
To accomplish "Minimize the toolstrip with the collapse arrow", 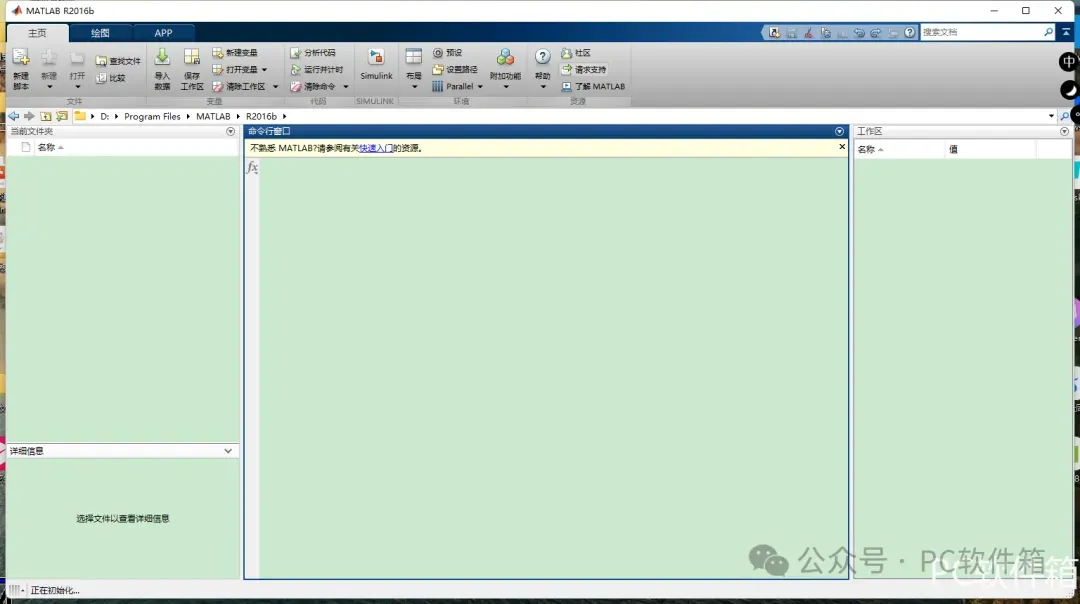I will point(1066,32).
